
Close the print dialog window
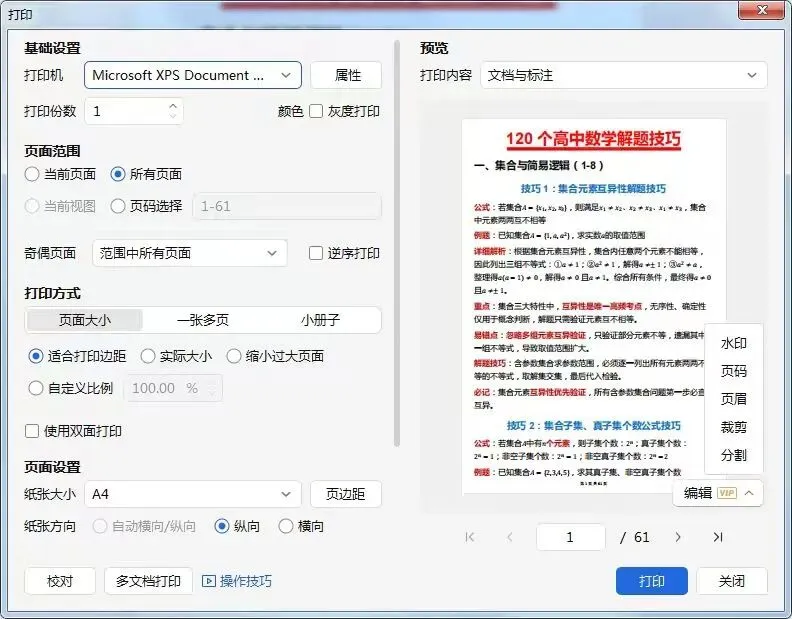[763, 10]
